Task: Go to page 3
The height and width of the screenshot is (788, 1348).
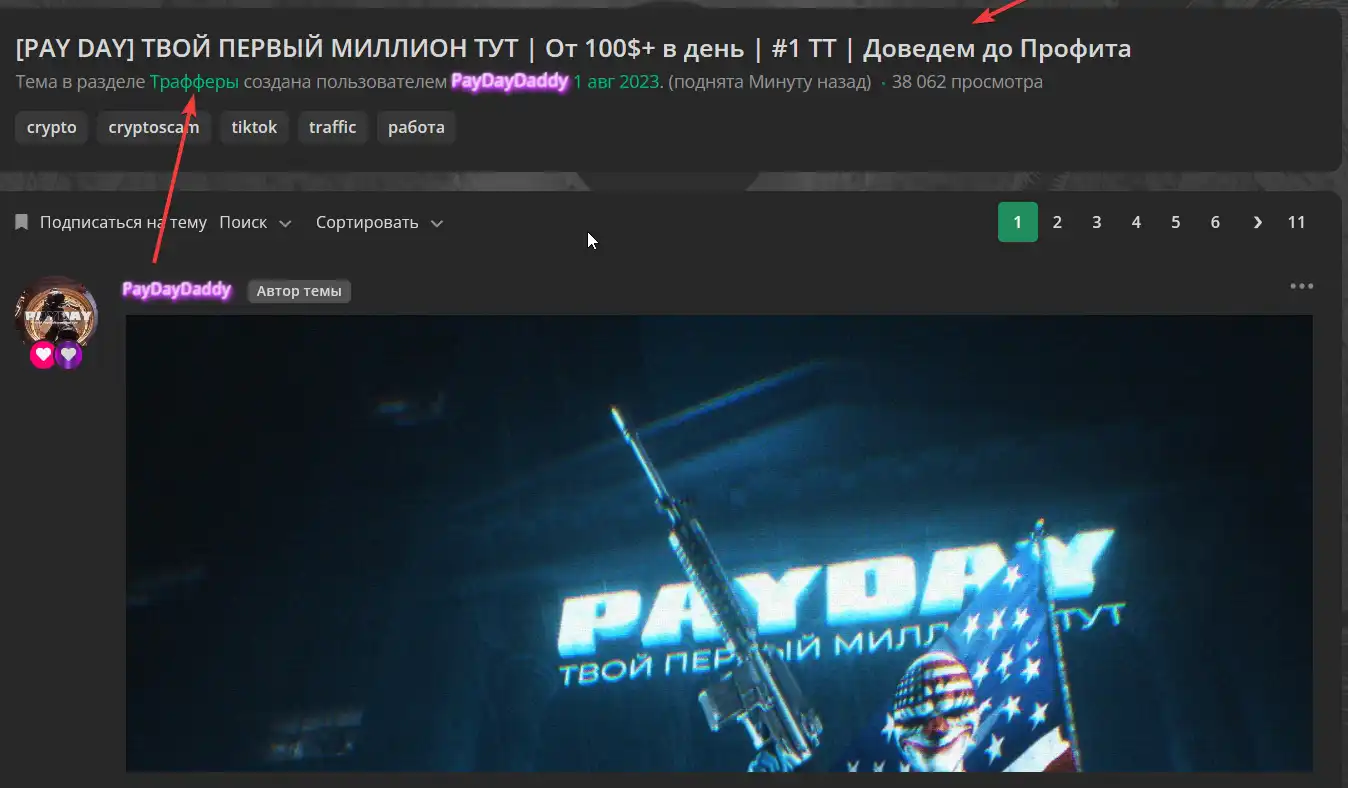Action: click(1096, 222)
